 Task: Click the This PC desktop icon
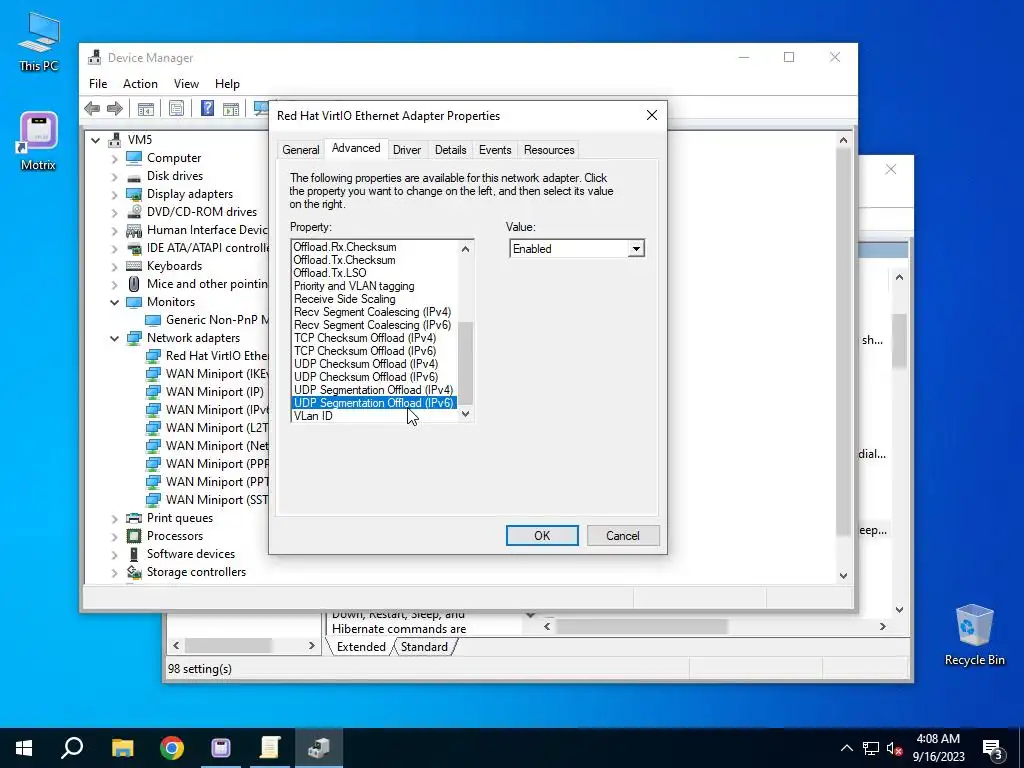(39, 41)
